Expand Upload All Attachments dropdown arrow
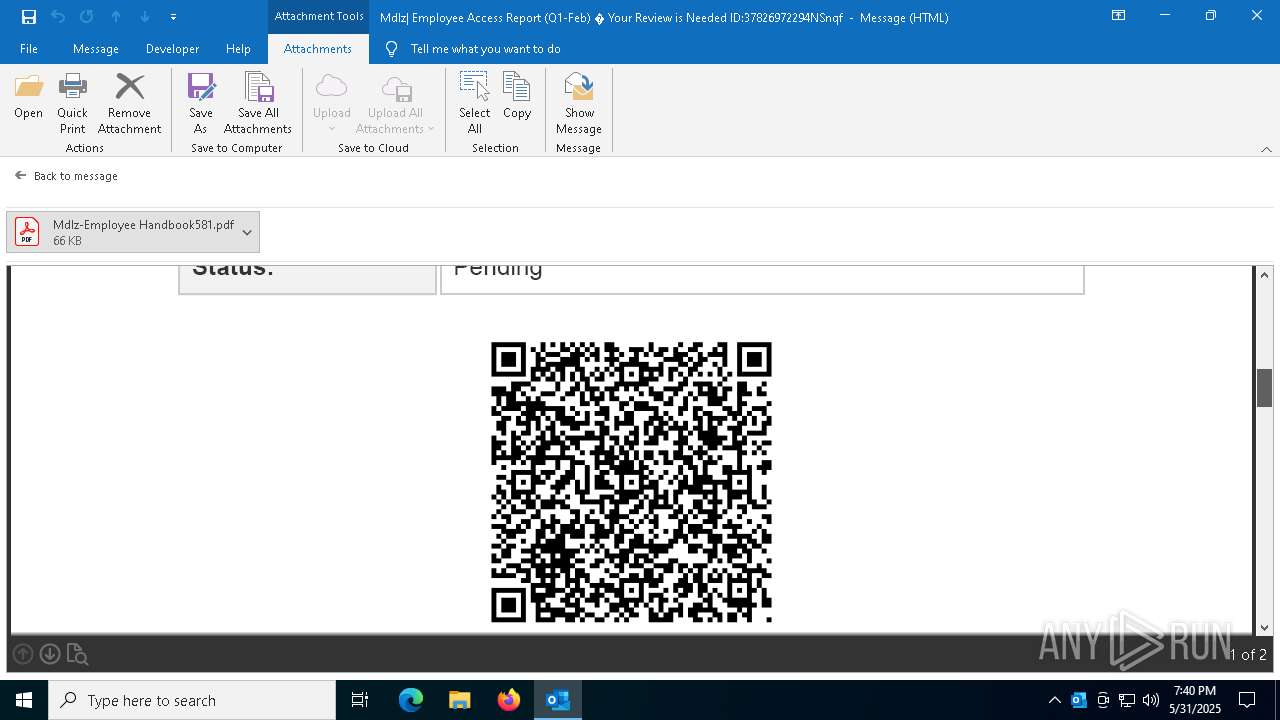The height and width of the screenshot is (720, 1280). pos(431,129)
